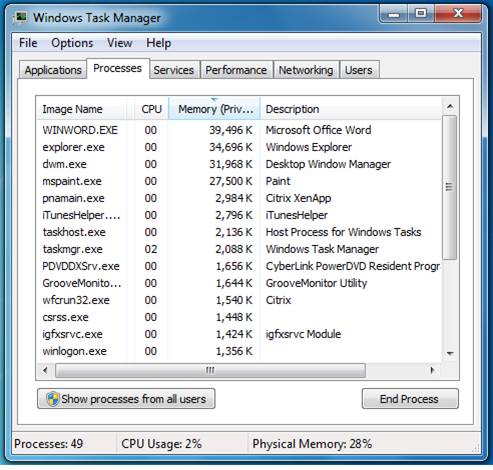Select the WINWORD.EXE process
This screenshot has height=470, width=493.
239,130
